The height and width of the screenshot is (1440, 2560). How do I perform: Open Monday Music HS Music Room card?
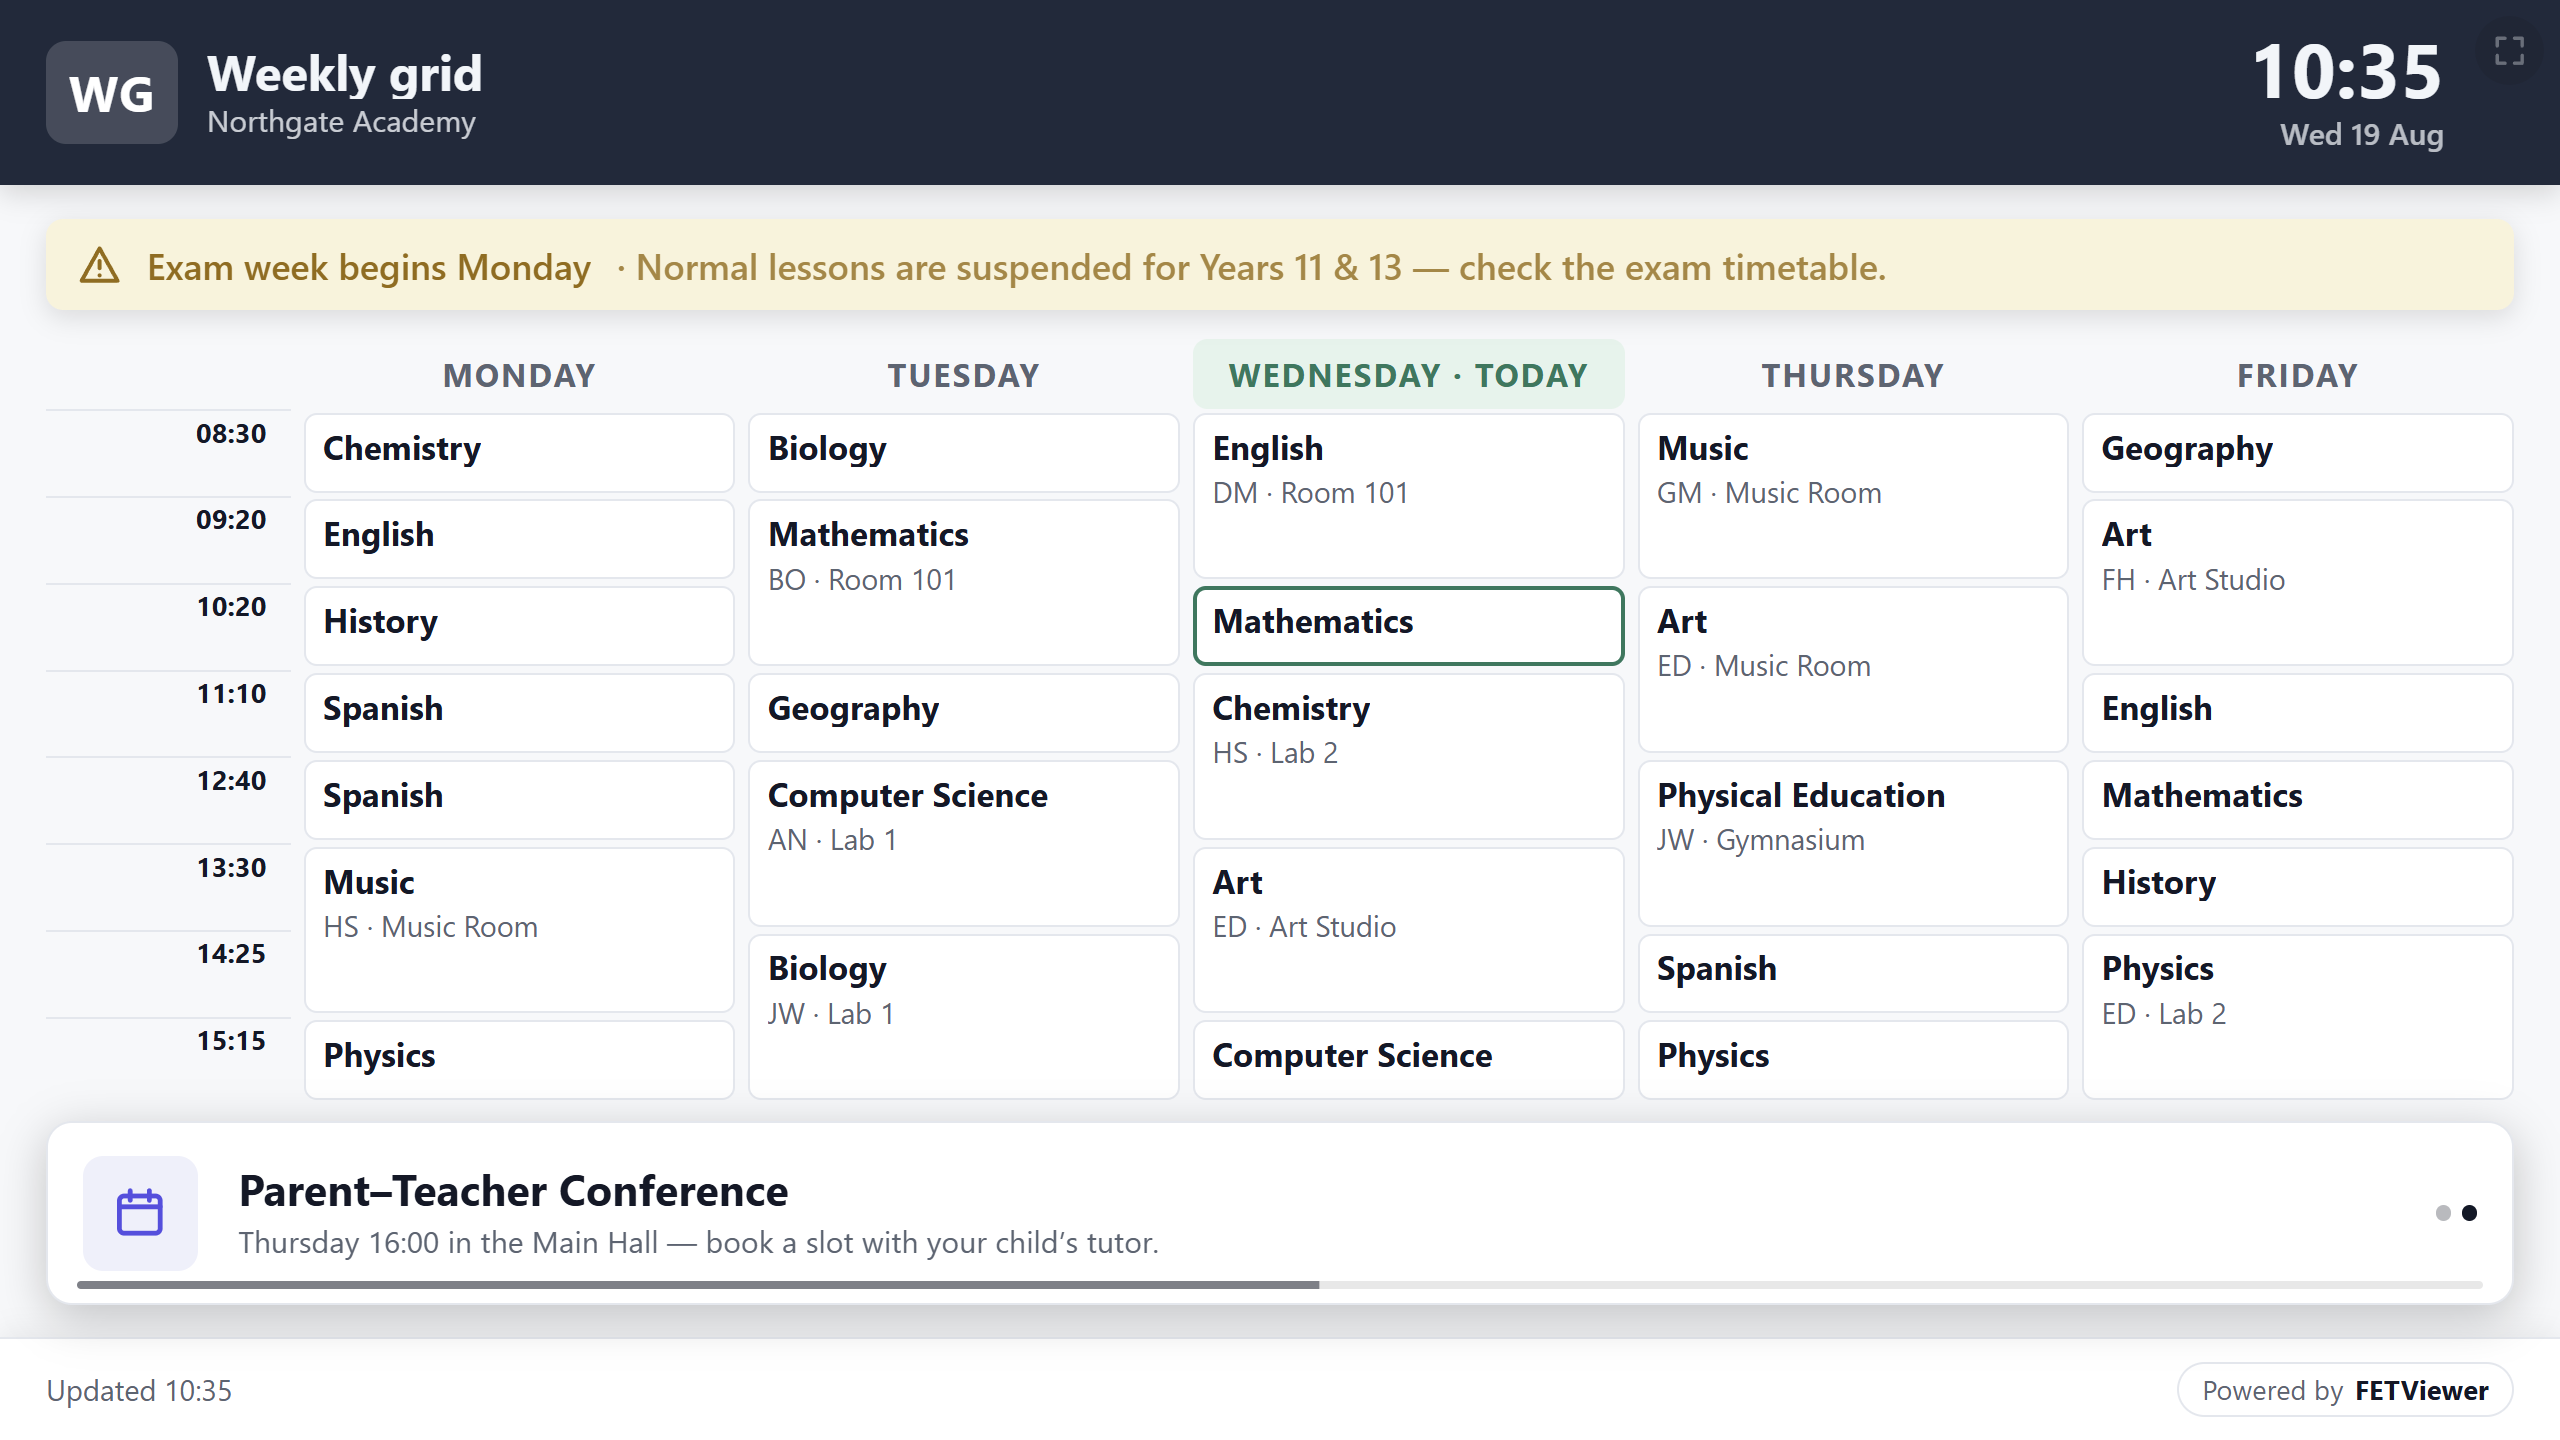pyautogui.click(x=519, y=930)
